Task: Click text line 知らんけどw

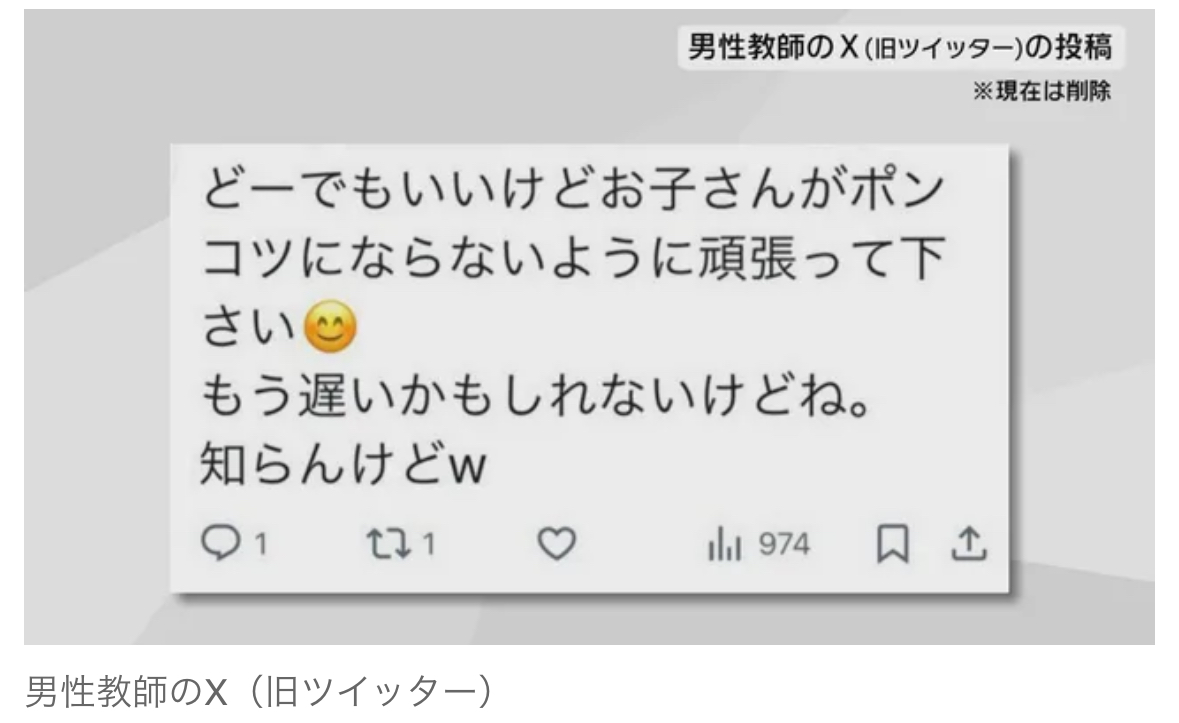Action: (344, 464)
